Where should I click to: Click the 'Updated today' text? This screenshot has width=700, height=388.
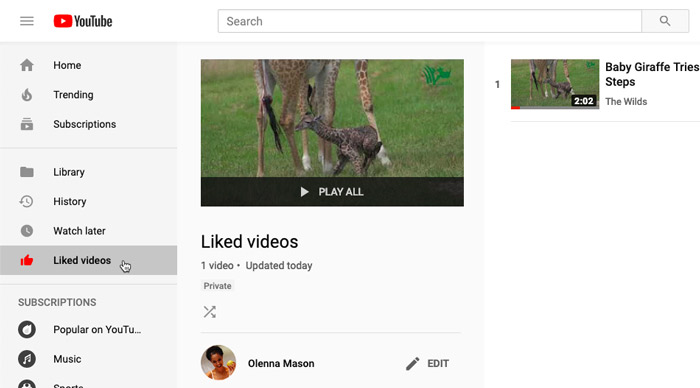coord(279,266)
